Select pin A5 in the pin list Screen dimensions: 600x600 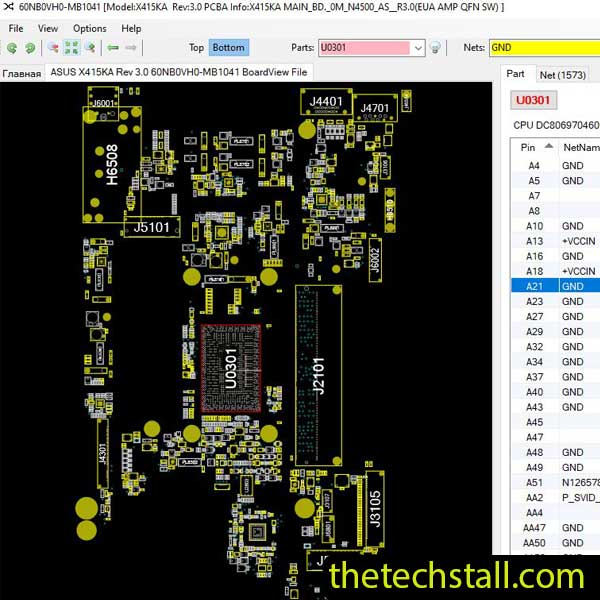534,181
